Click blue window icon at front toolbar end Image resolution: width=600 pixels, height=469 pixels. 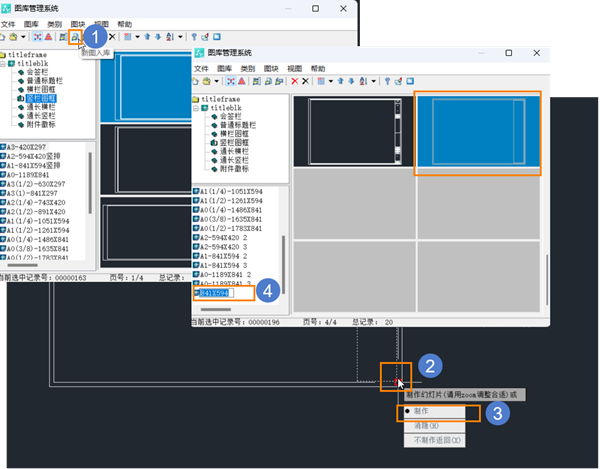point(410,81)
